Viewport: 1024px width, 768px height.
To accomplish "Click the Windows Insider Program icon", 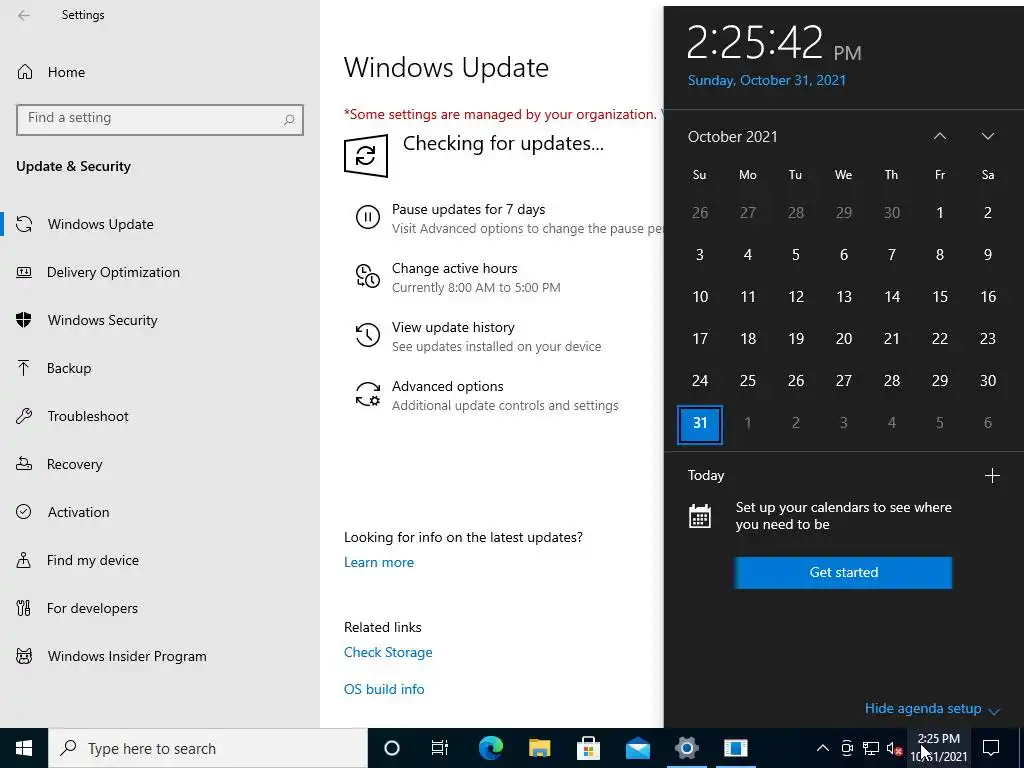I will 24,656.
